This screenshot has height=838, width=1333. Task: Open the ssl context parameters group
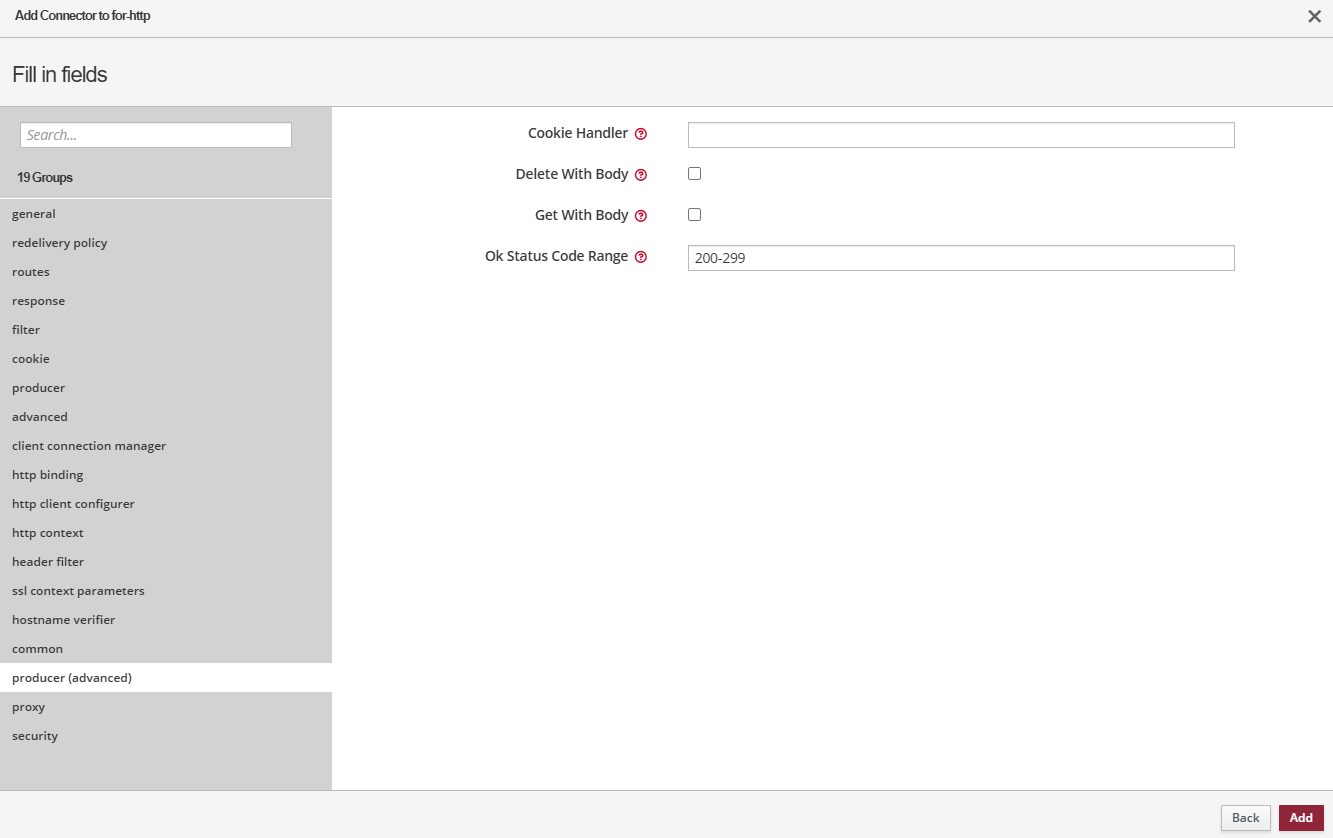tap(78, 591)
